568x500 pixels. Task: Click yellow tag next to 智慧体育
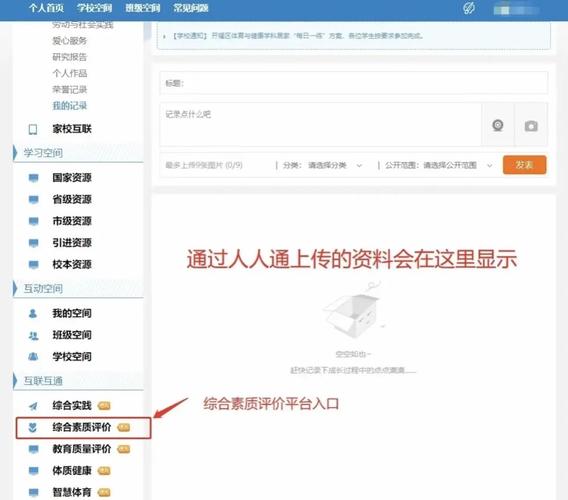(104, 492)
